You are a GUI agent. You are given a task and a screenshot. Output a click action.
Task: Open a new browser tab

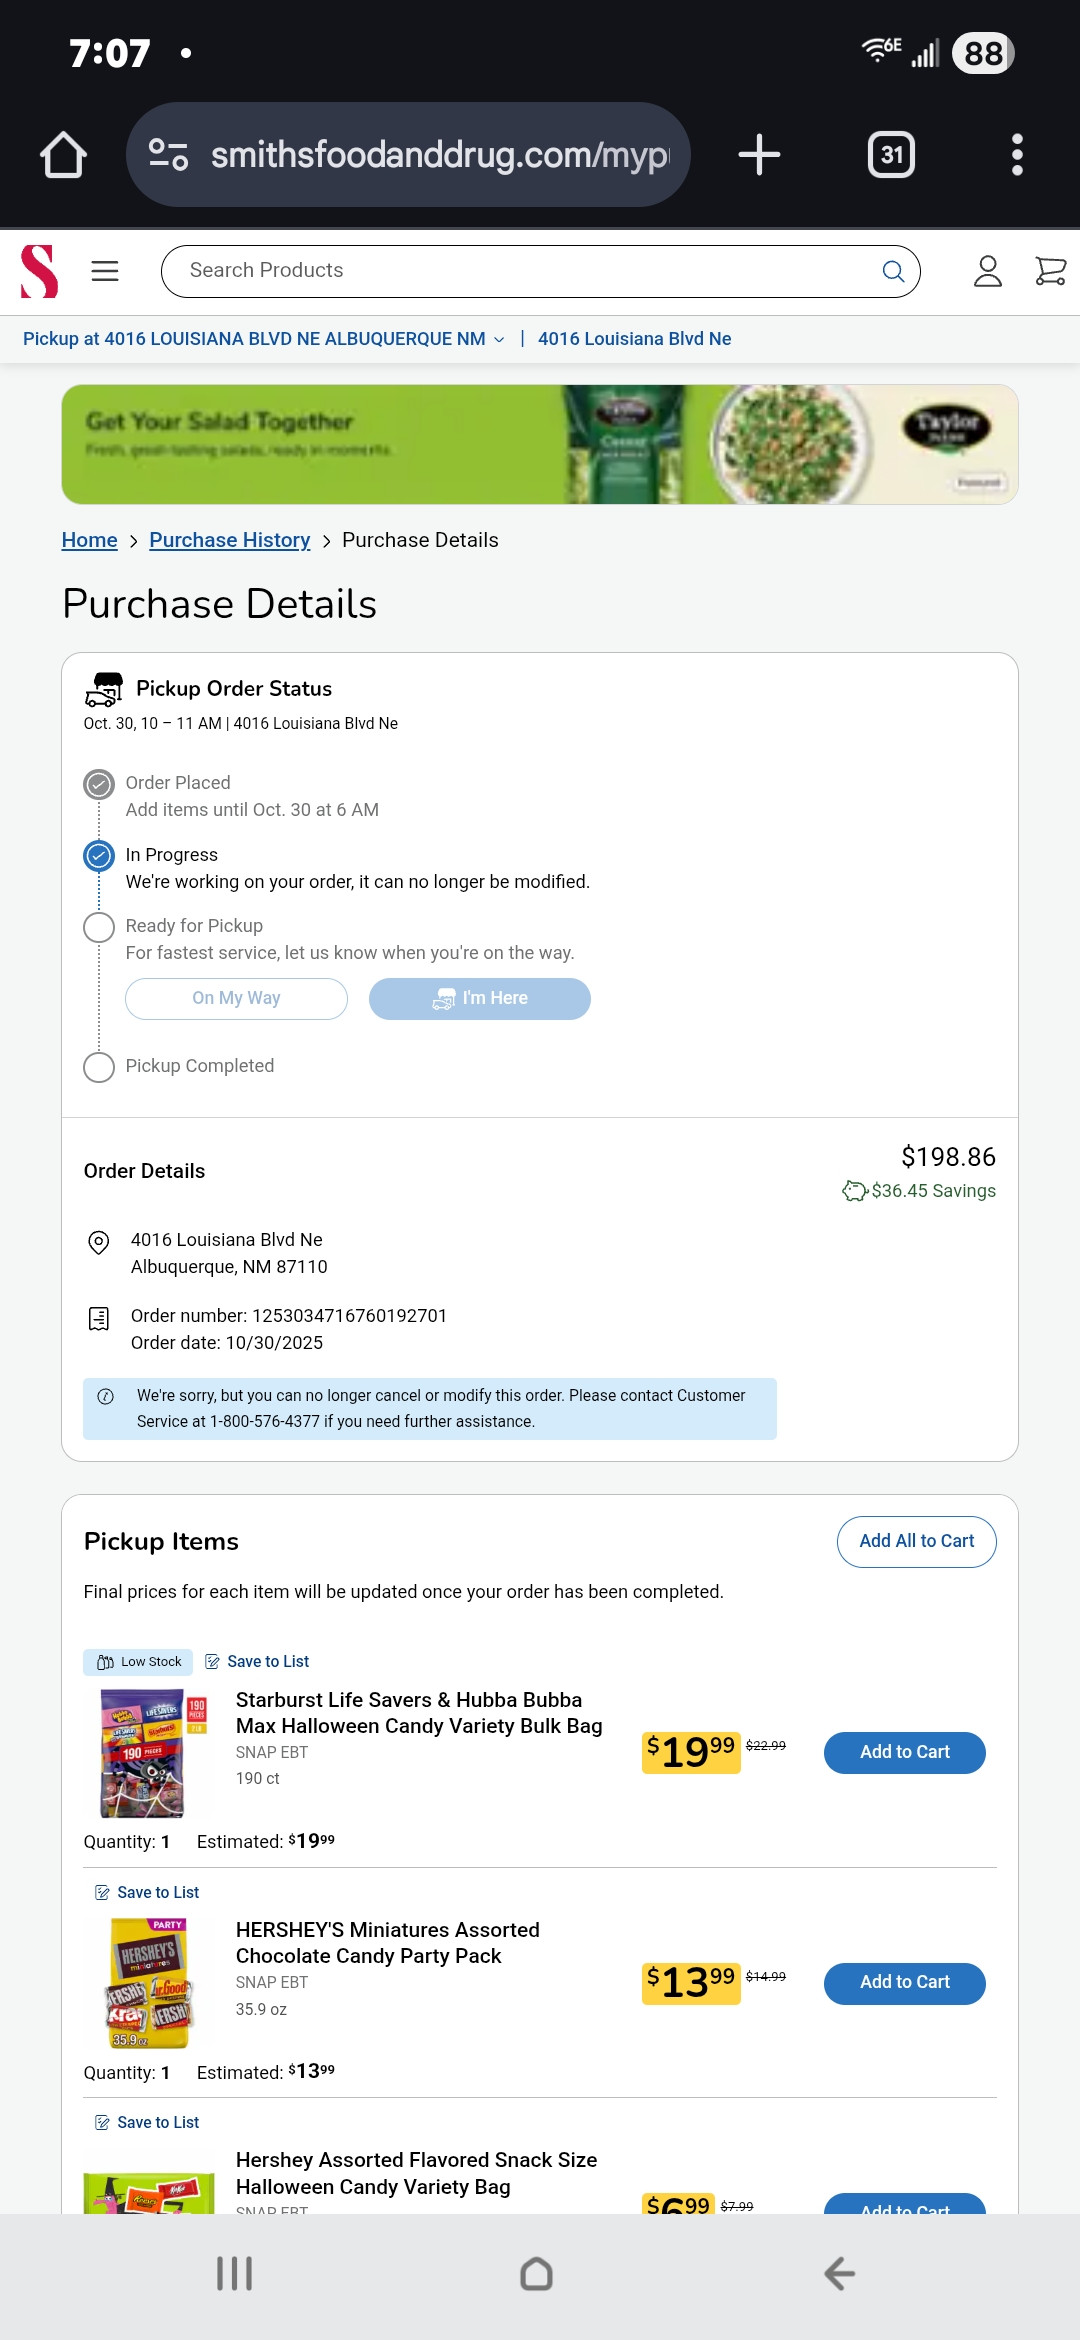(x=759, y=155)
